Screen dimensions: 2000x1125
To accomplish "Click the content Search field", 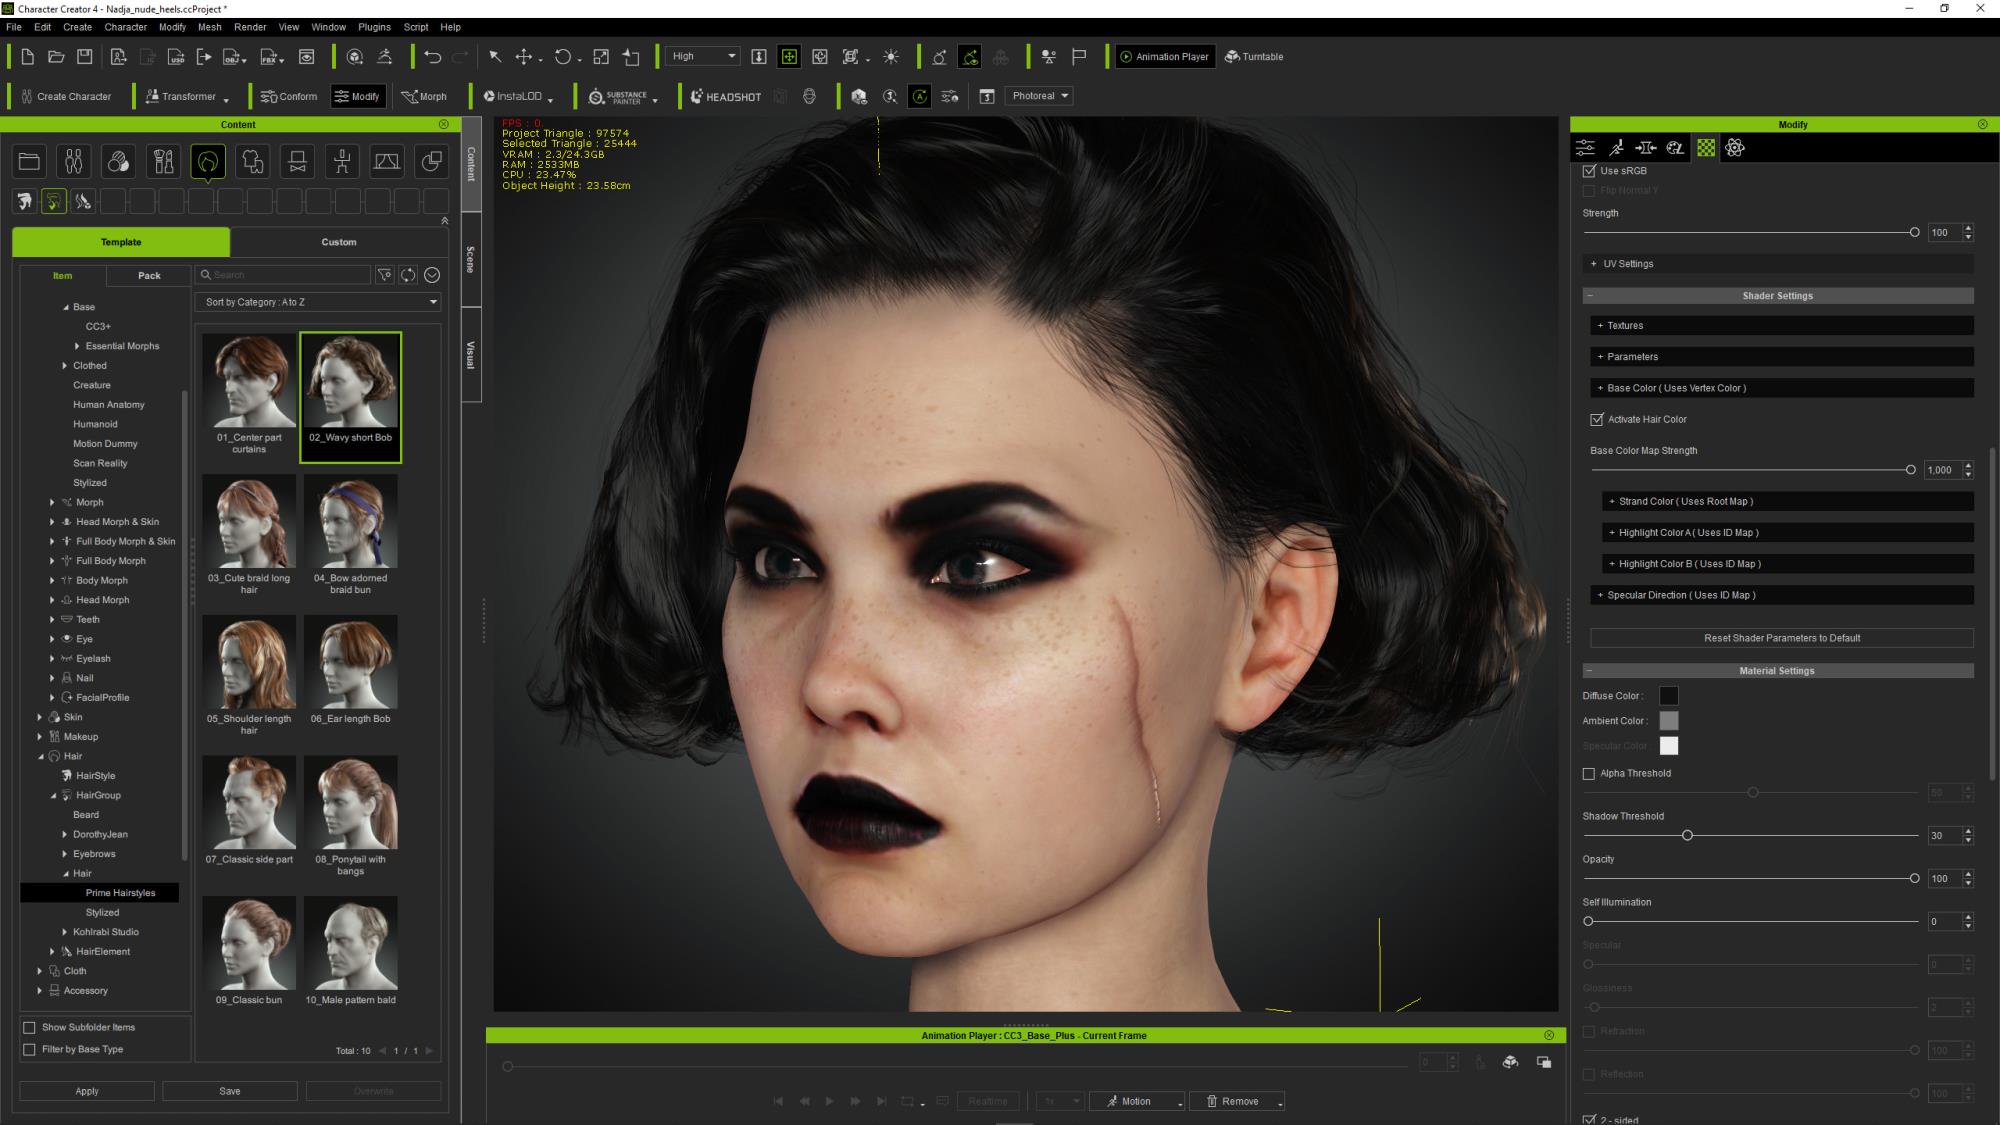I will pyautogui.click(x=284, y=275).
